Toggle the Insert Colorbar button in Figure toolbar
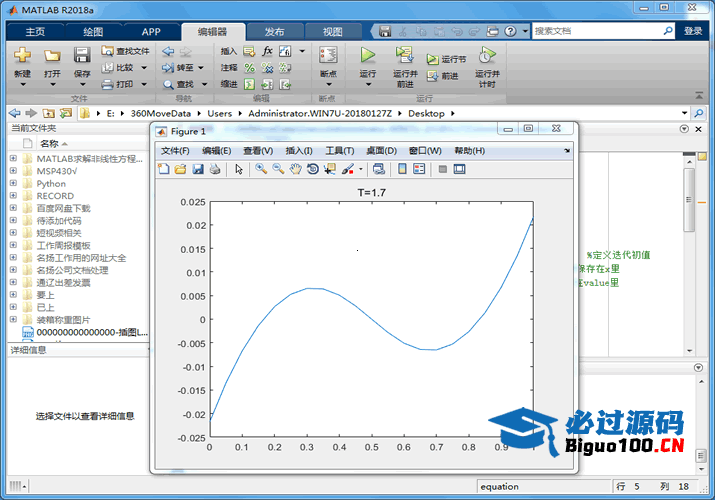Image resolution: width=715 pixels, height=500 pixels. [x=401, y=169]
